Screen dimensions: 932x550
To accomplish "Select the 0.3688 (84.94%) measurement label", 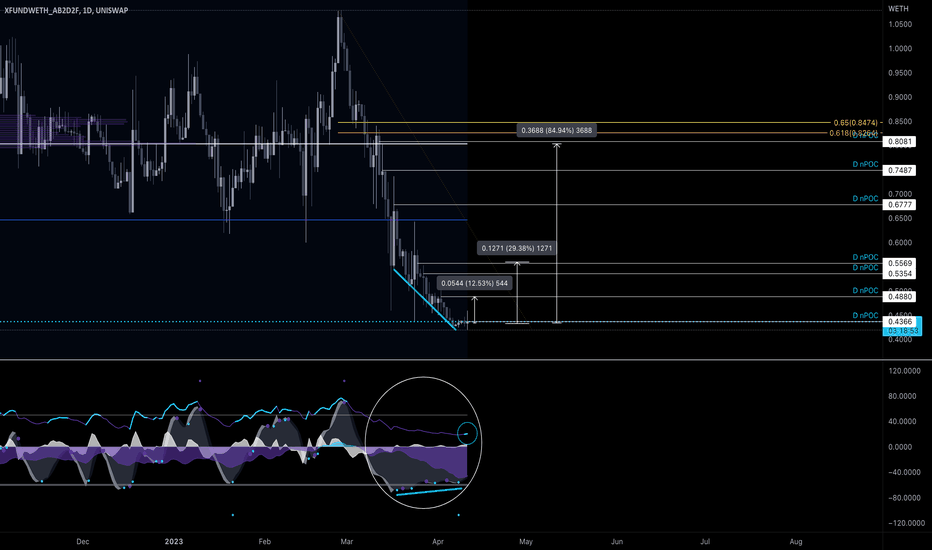I will tap(556, 130).
